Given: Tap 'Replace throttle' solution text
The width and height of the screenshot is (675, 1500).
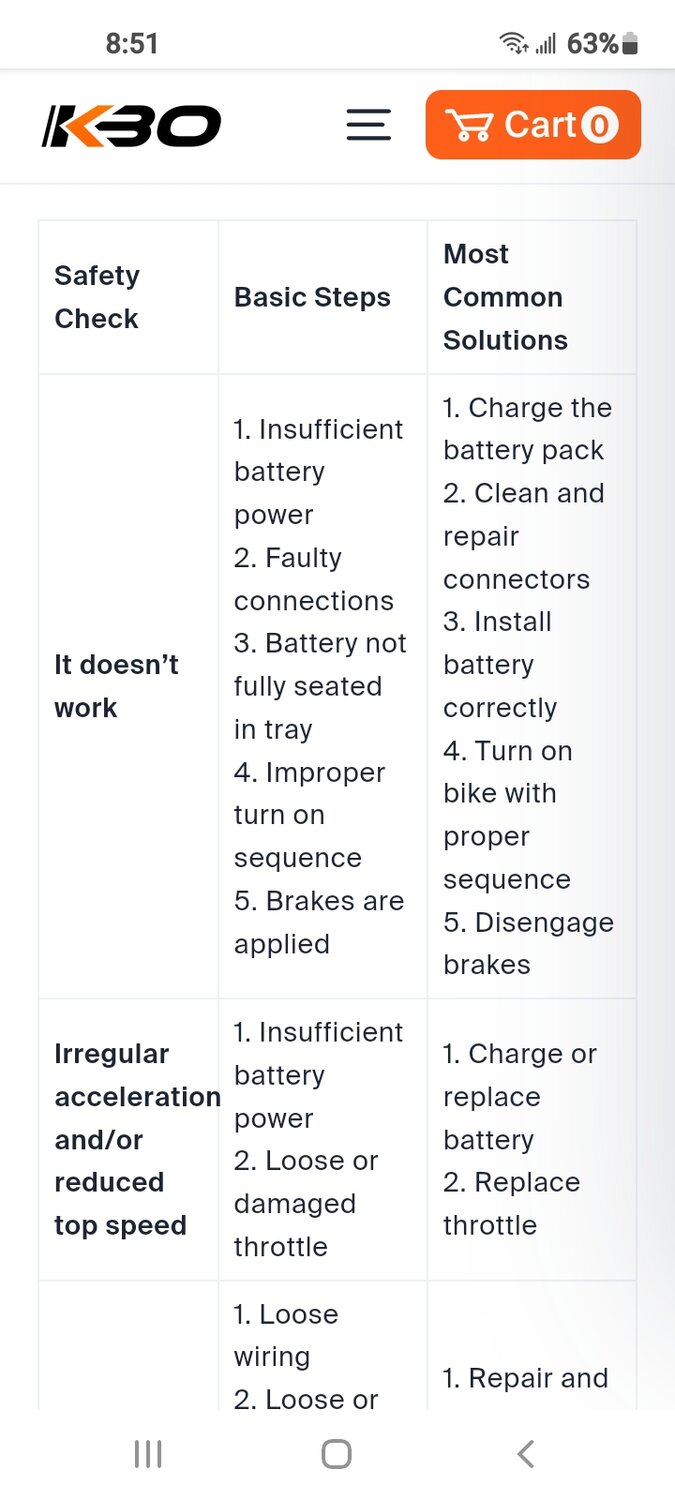Looking at the screenshot, I should tap(511, 1203).
